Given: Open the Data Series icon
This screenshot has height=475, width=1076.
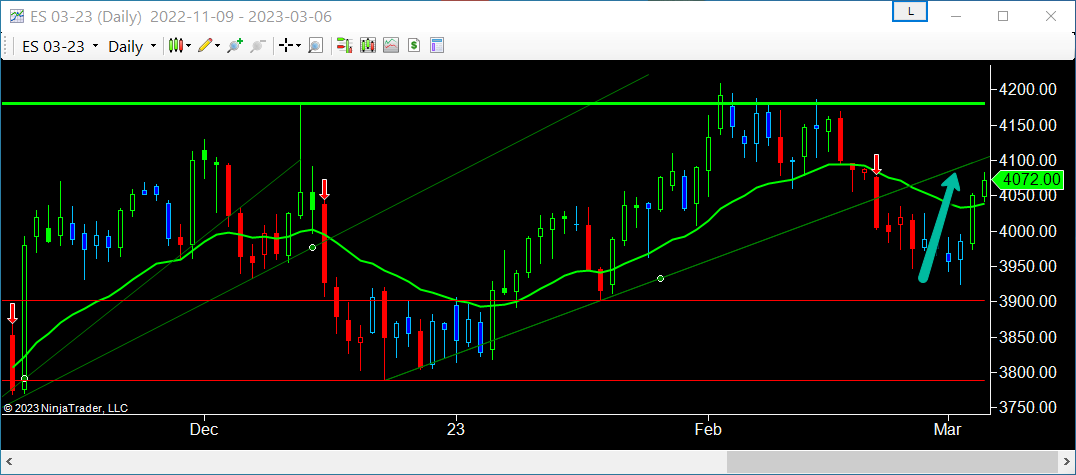Looking at the screenshot, I should pos(368,46).
